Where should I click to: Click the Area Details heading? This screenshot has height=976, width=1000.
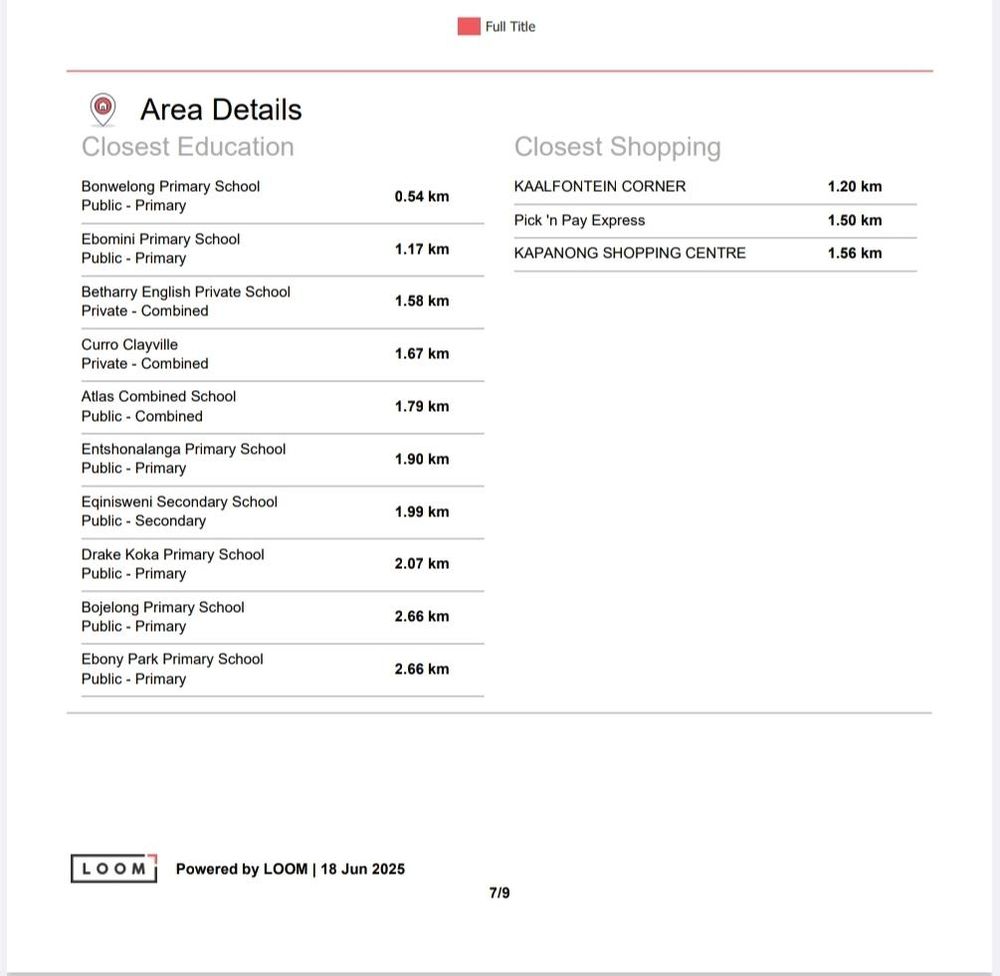click(x=220, y=109)
